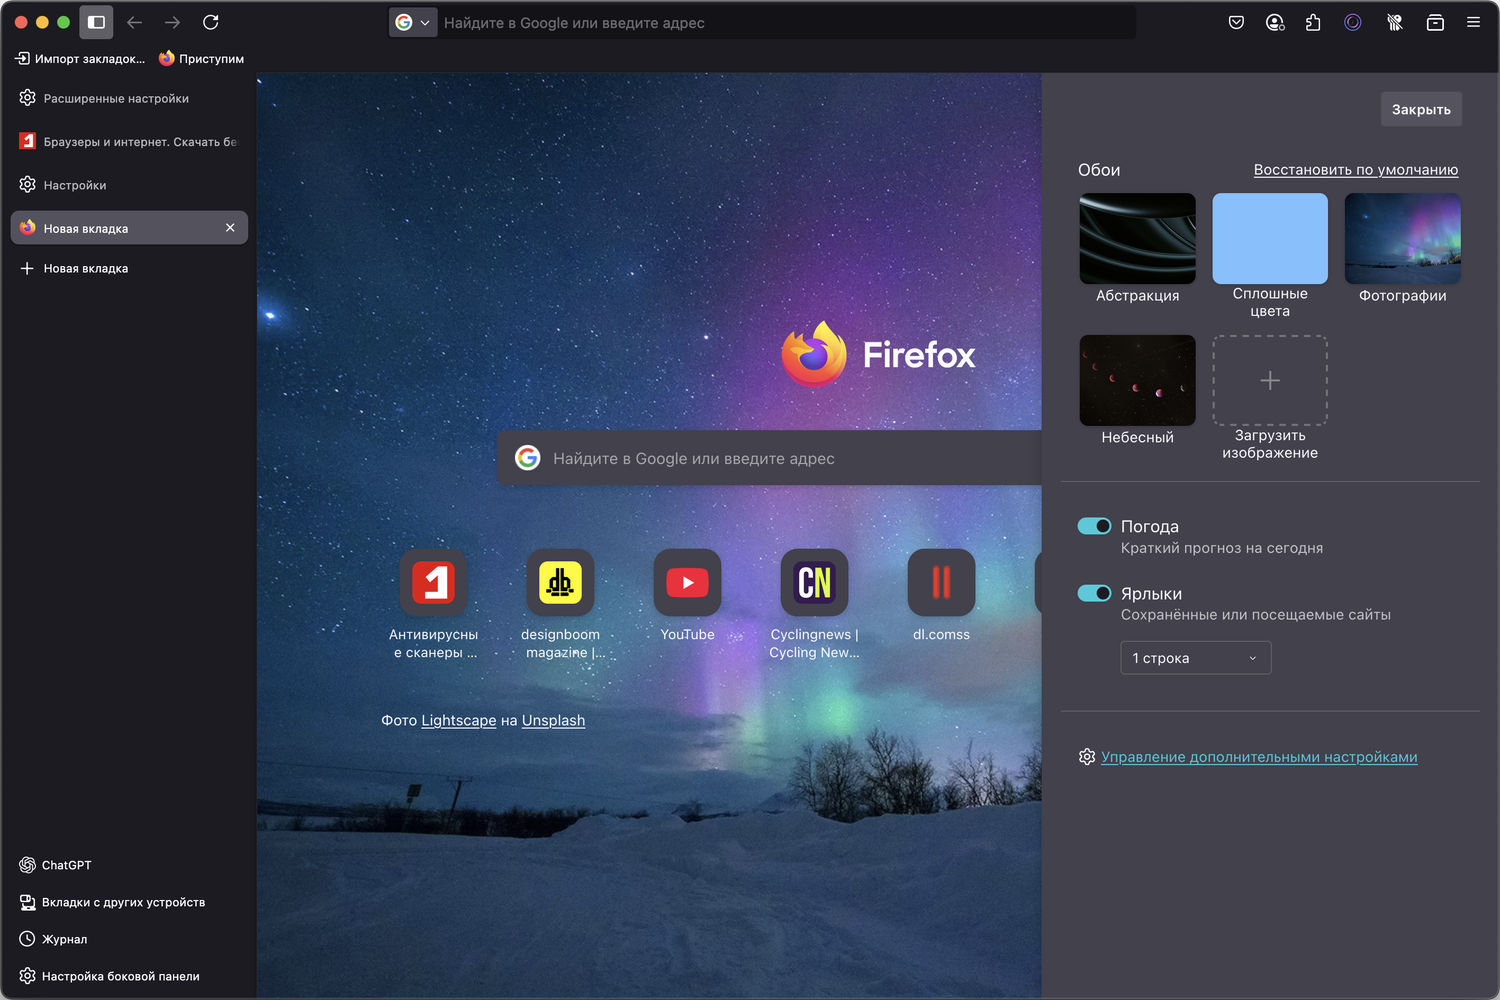Click the Firefox logo on the new tab page

[x=878, y=354]
